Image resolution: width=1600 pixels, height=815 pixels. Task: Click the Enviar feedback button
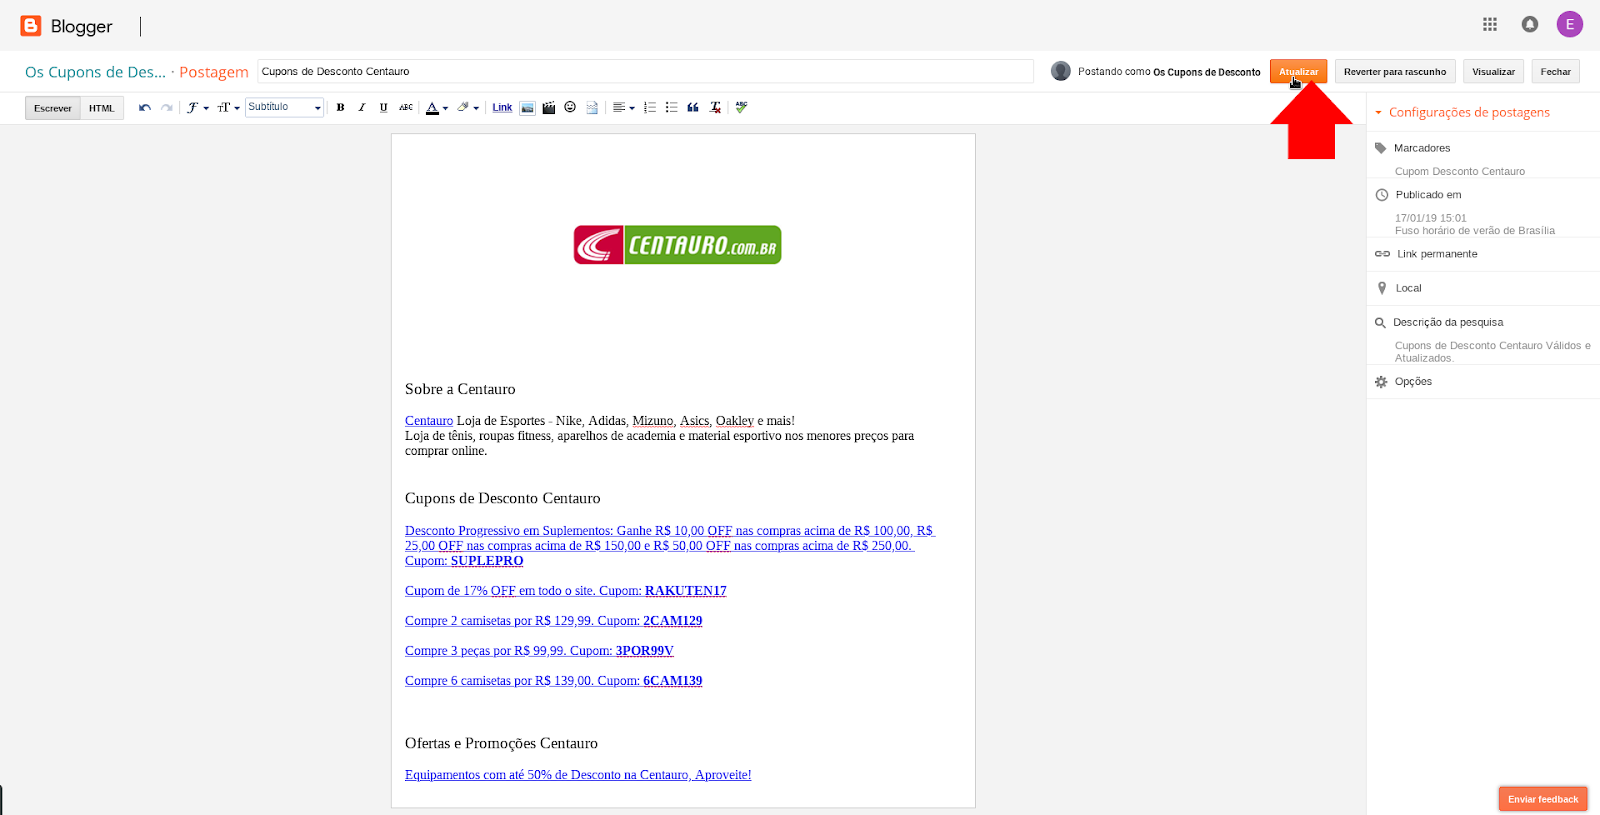coord(1543,799)
